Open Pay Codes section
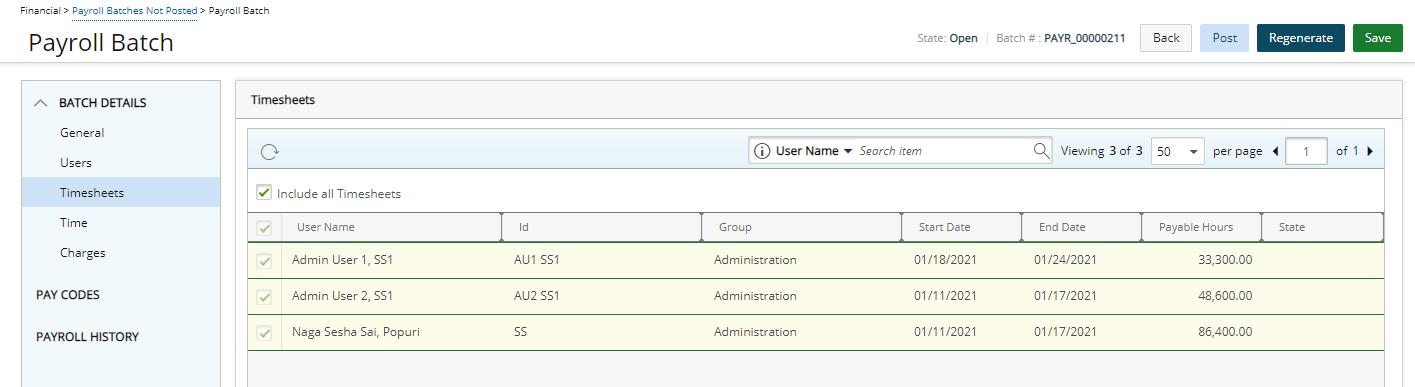Image resolution: width=1415 pixels, height=387 pixels. click(68, 295)
